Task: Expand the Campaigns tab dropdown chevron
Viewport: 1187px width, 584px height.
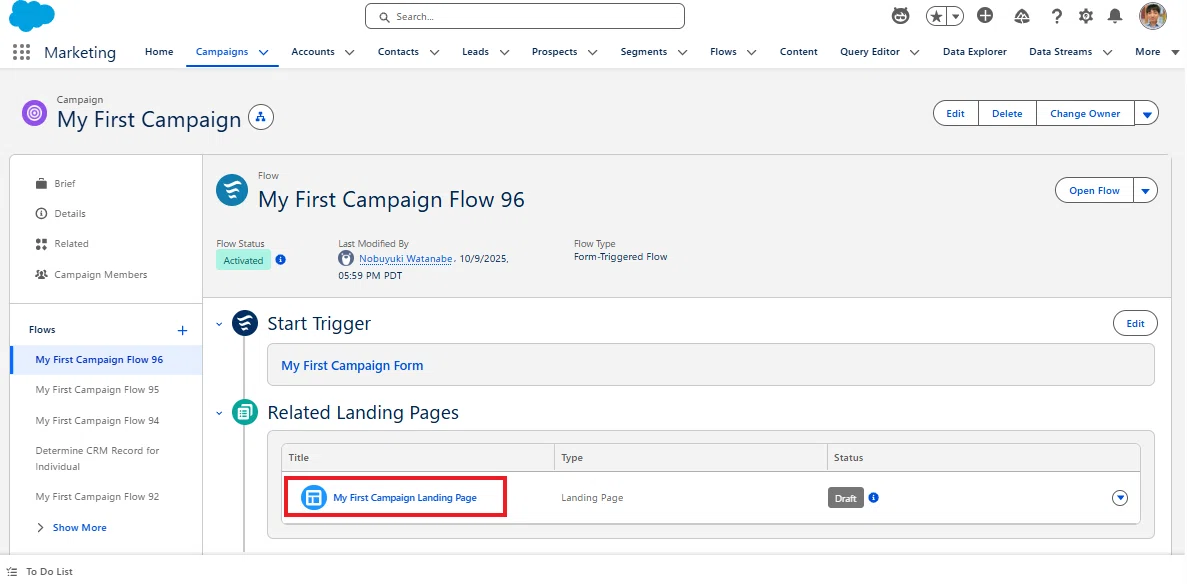Action: (x=263, y=52)
